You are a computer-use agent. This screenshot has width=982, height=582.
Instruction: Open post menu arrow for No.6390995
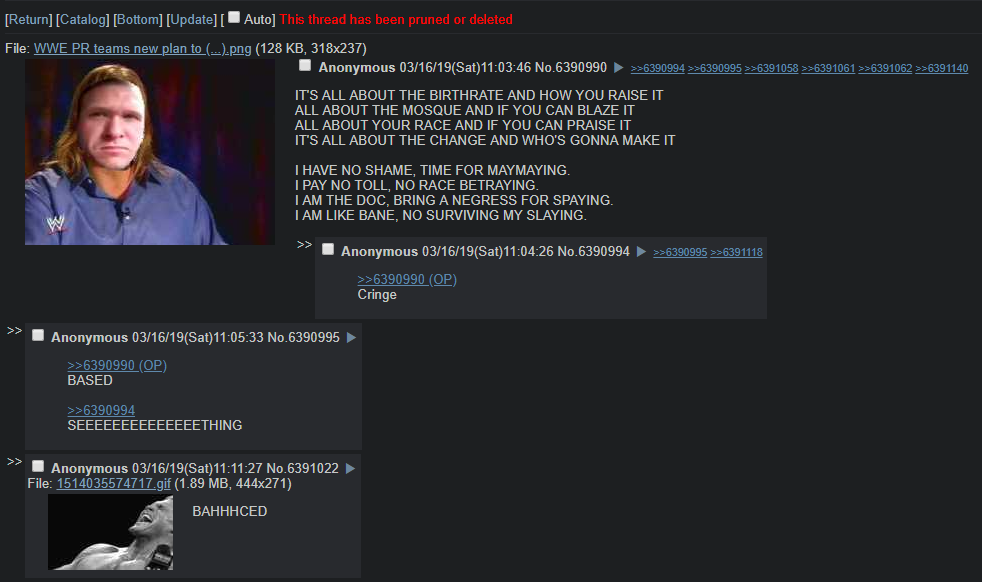click(351, 338)
